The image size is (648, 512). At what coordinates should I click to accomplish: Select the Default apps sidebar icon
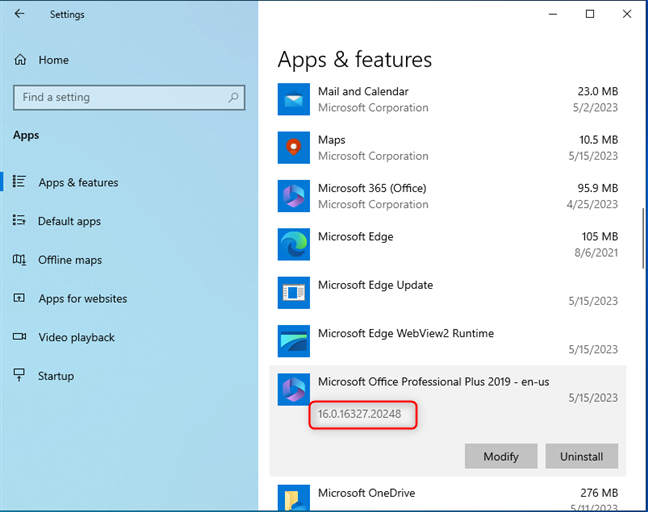(x=19, y=220)
